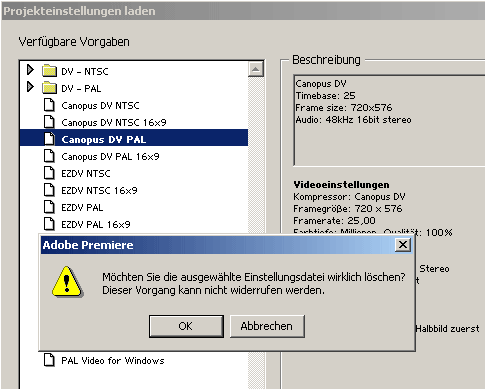This screenshot has height=389, width=485.
Task: Select the Canopus DV PAL 16x9 preset
Action: 110,157
